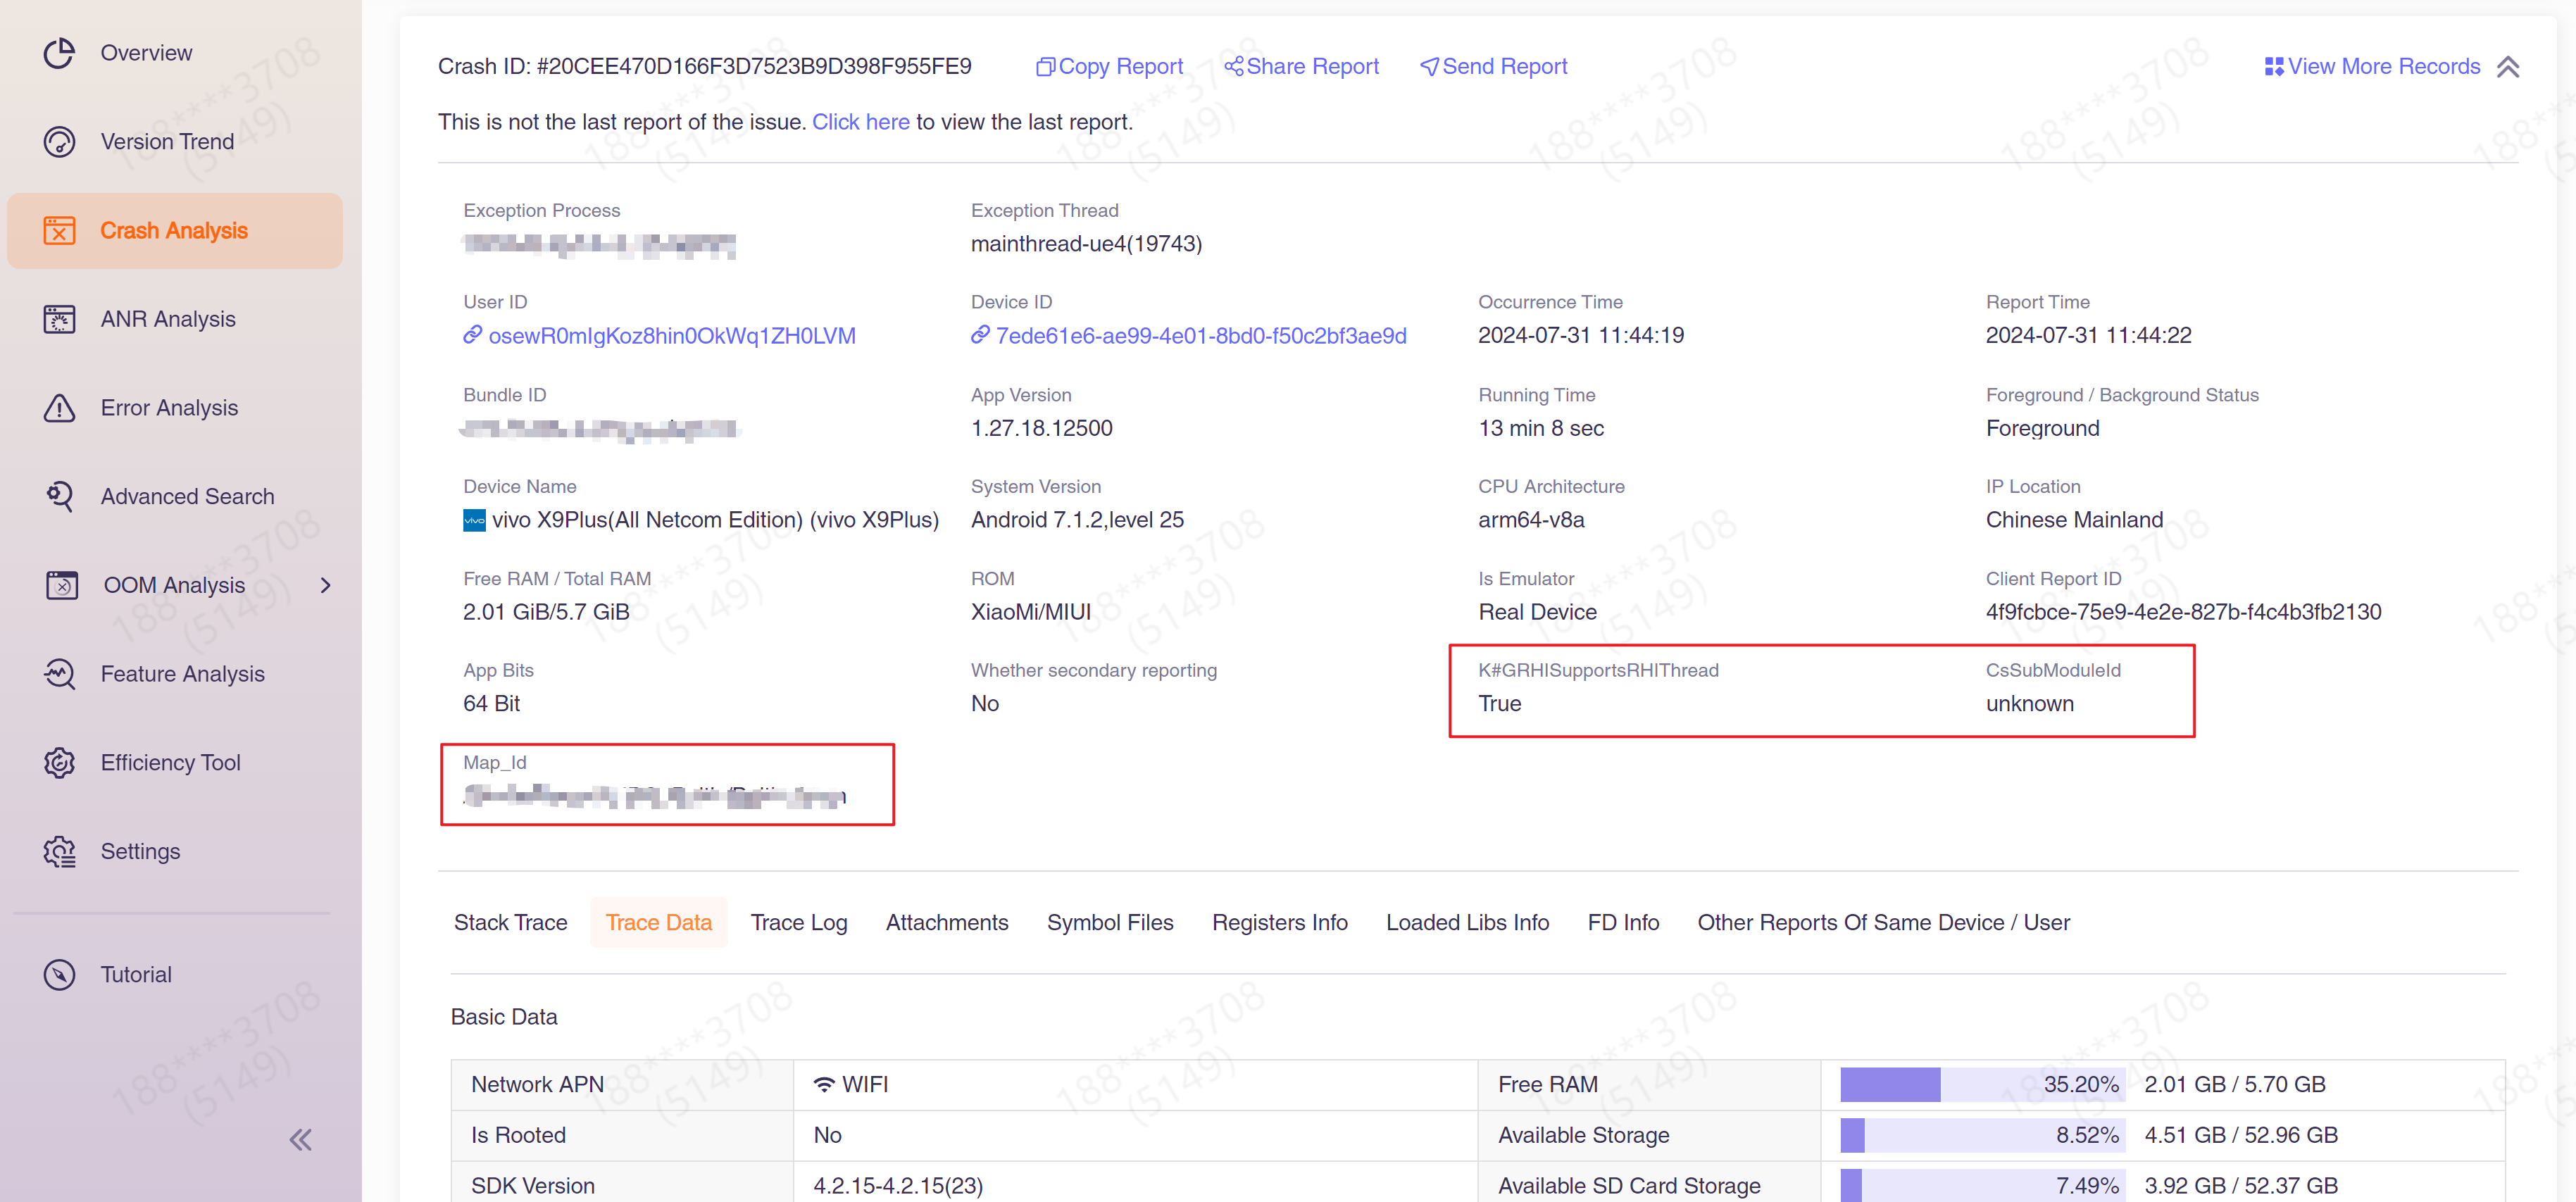Screen dimensions: 2576x1202
Task: Click the link icon beside User ID value
Action: coord(473,335)
